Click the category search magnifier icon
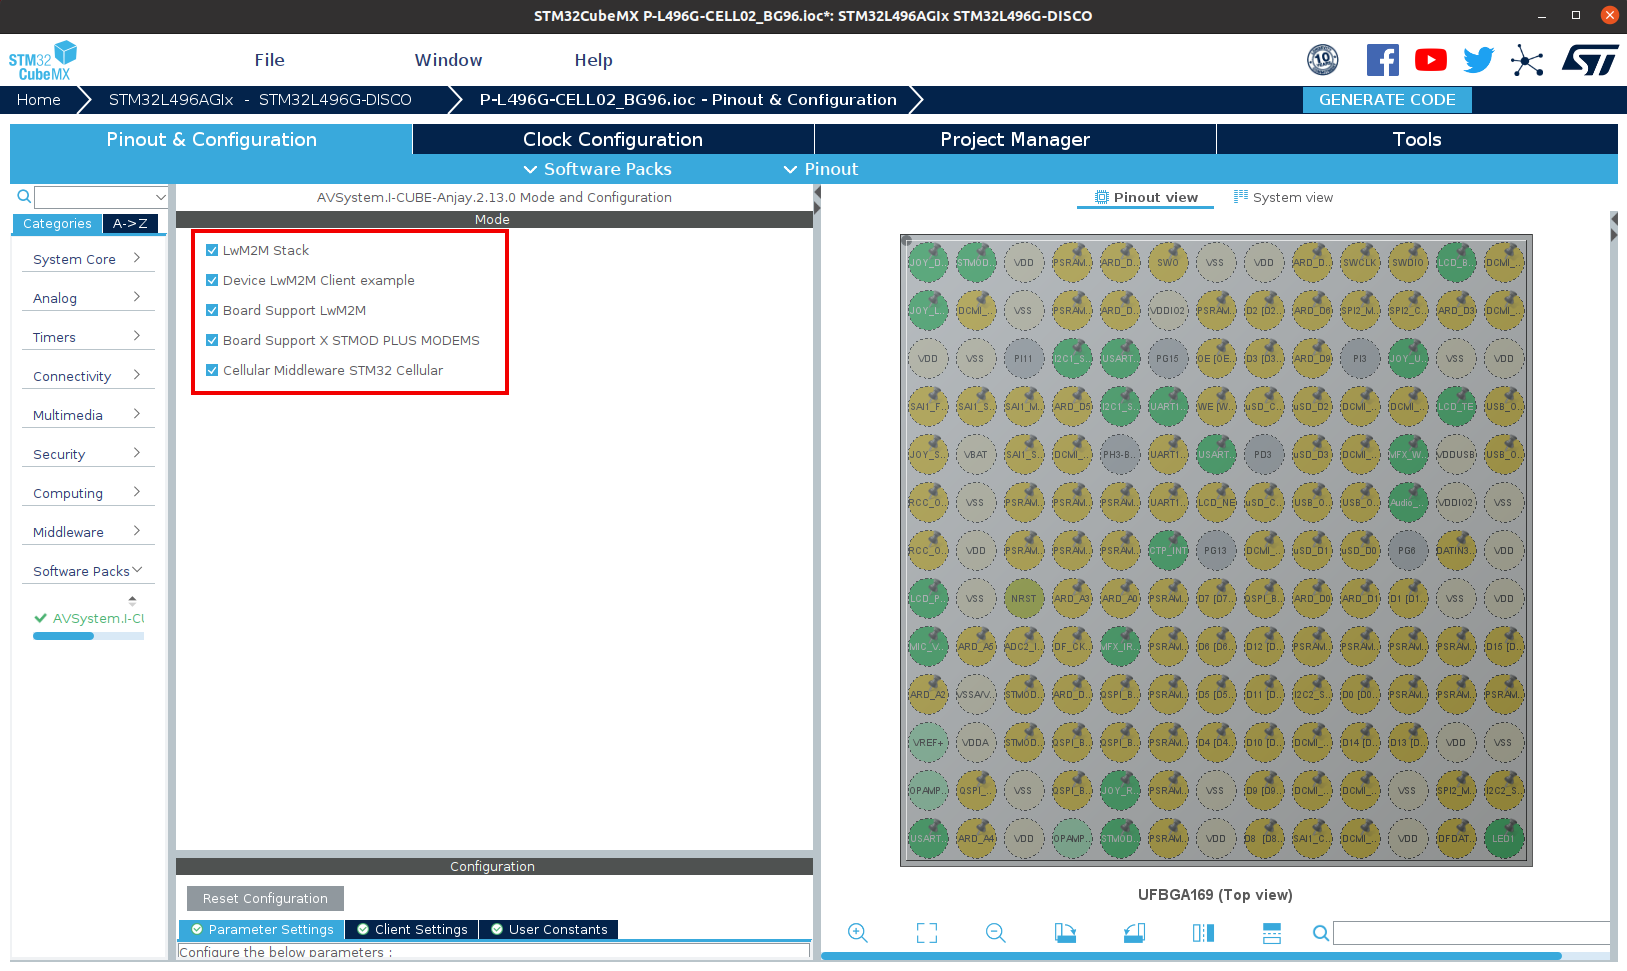The height and width of the screenshot is (971, 1627). [x=24, y=196]
